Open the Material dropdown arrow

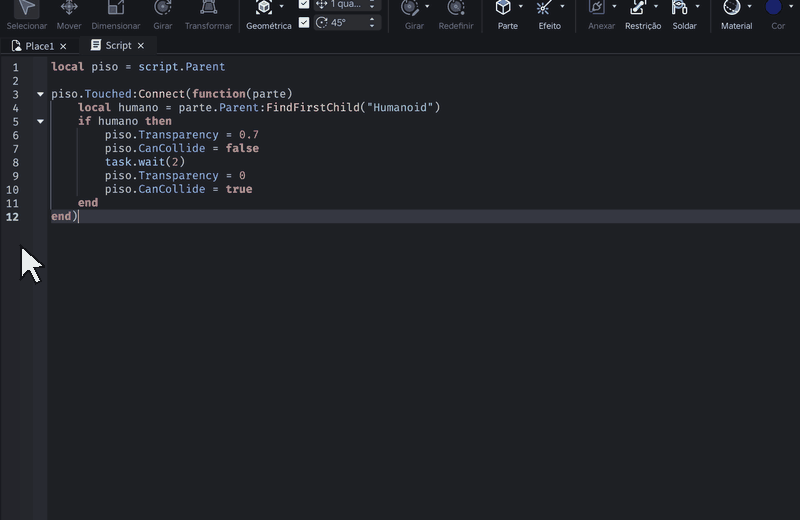749,6
